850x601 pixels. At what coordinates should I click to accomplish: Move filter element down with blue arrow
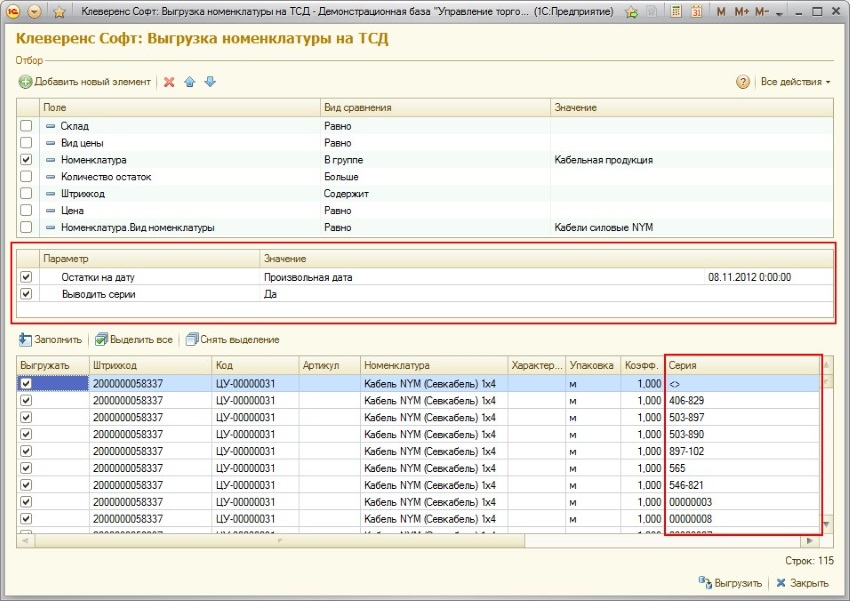click(210, 82)
